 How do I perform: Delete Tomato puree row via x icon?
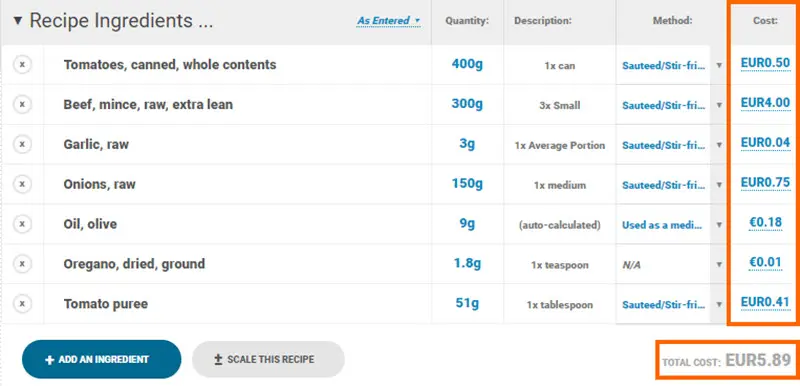[22, 304]
